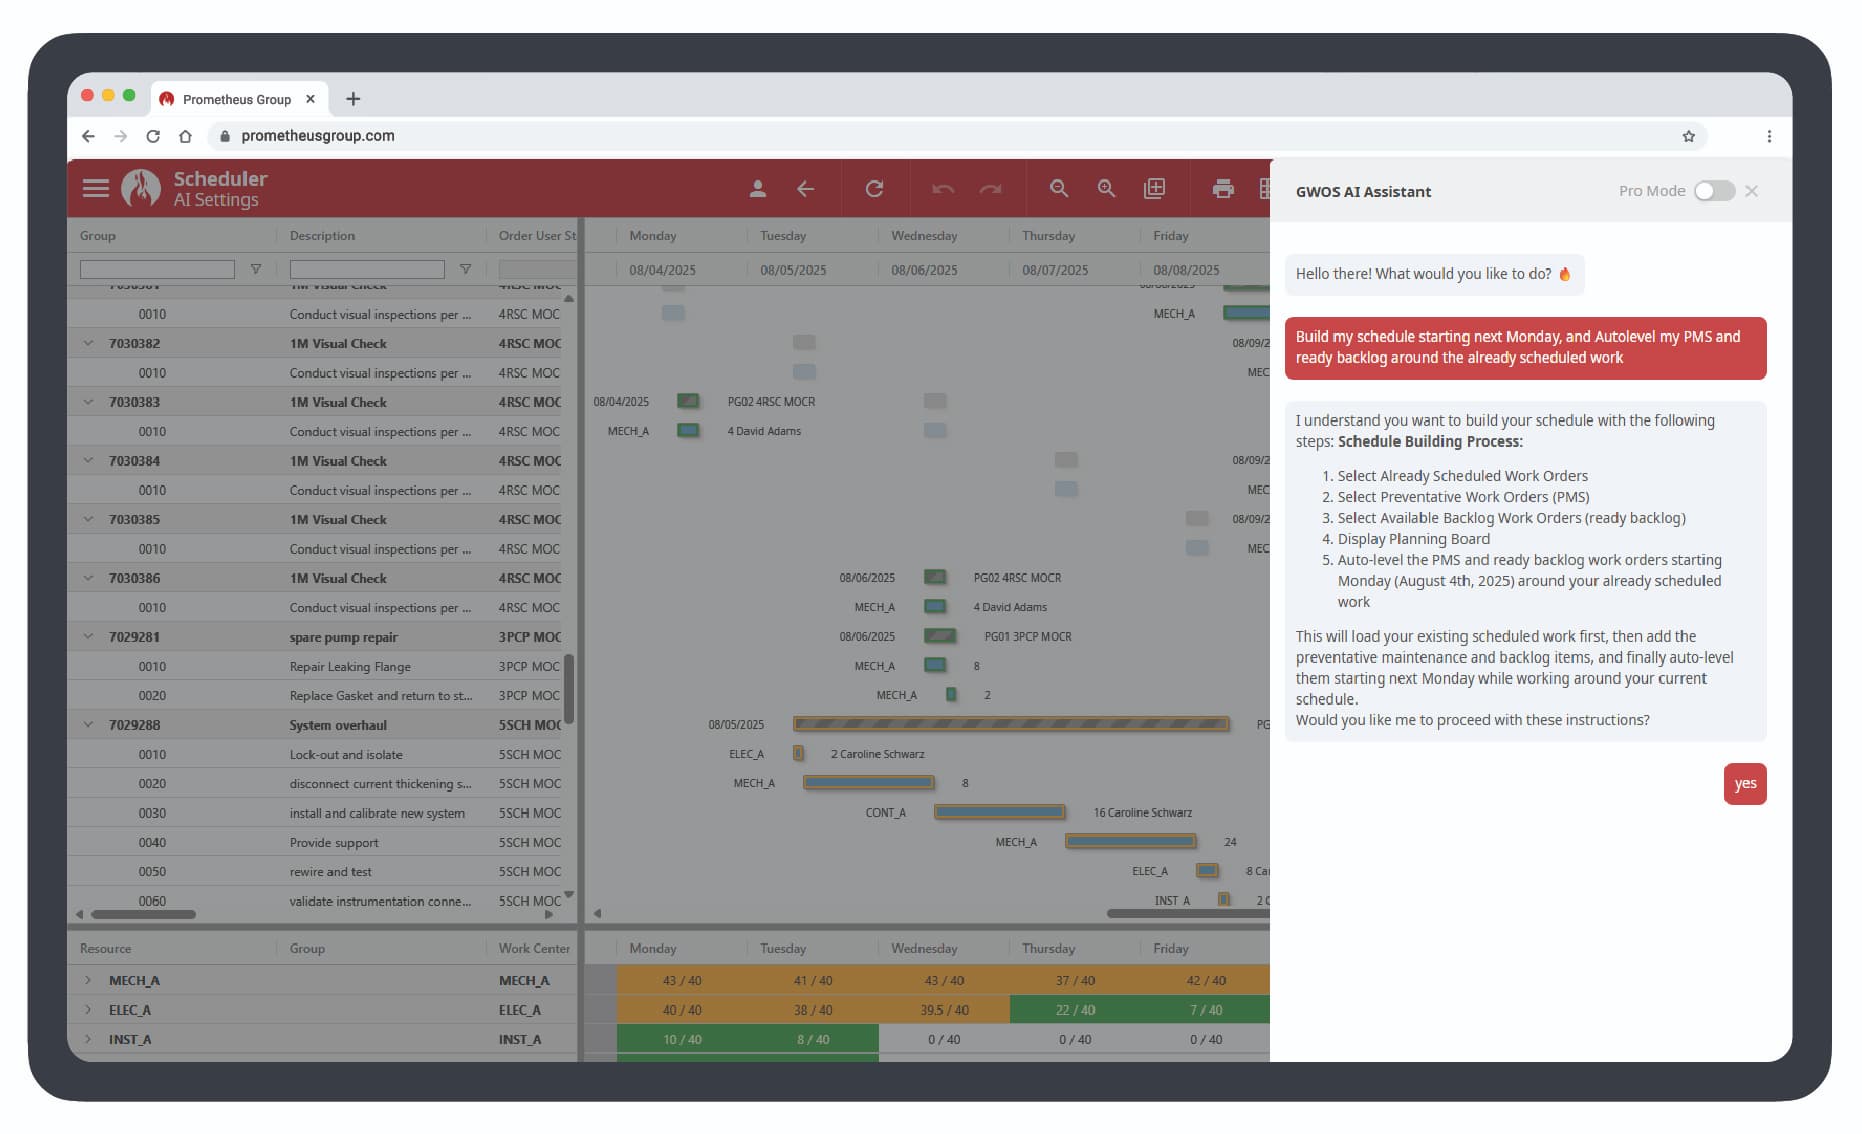Zoom out on the Gantt timeline
This screenshot has height=1134, width=1862.
coord(1058,188)
